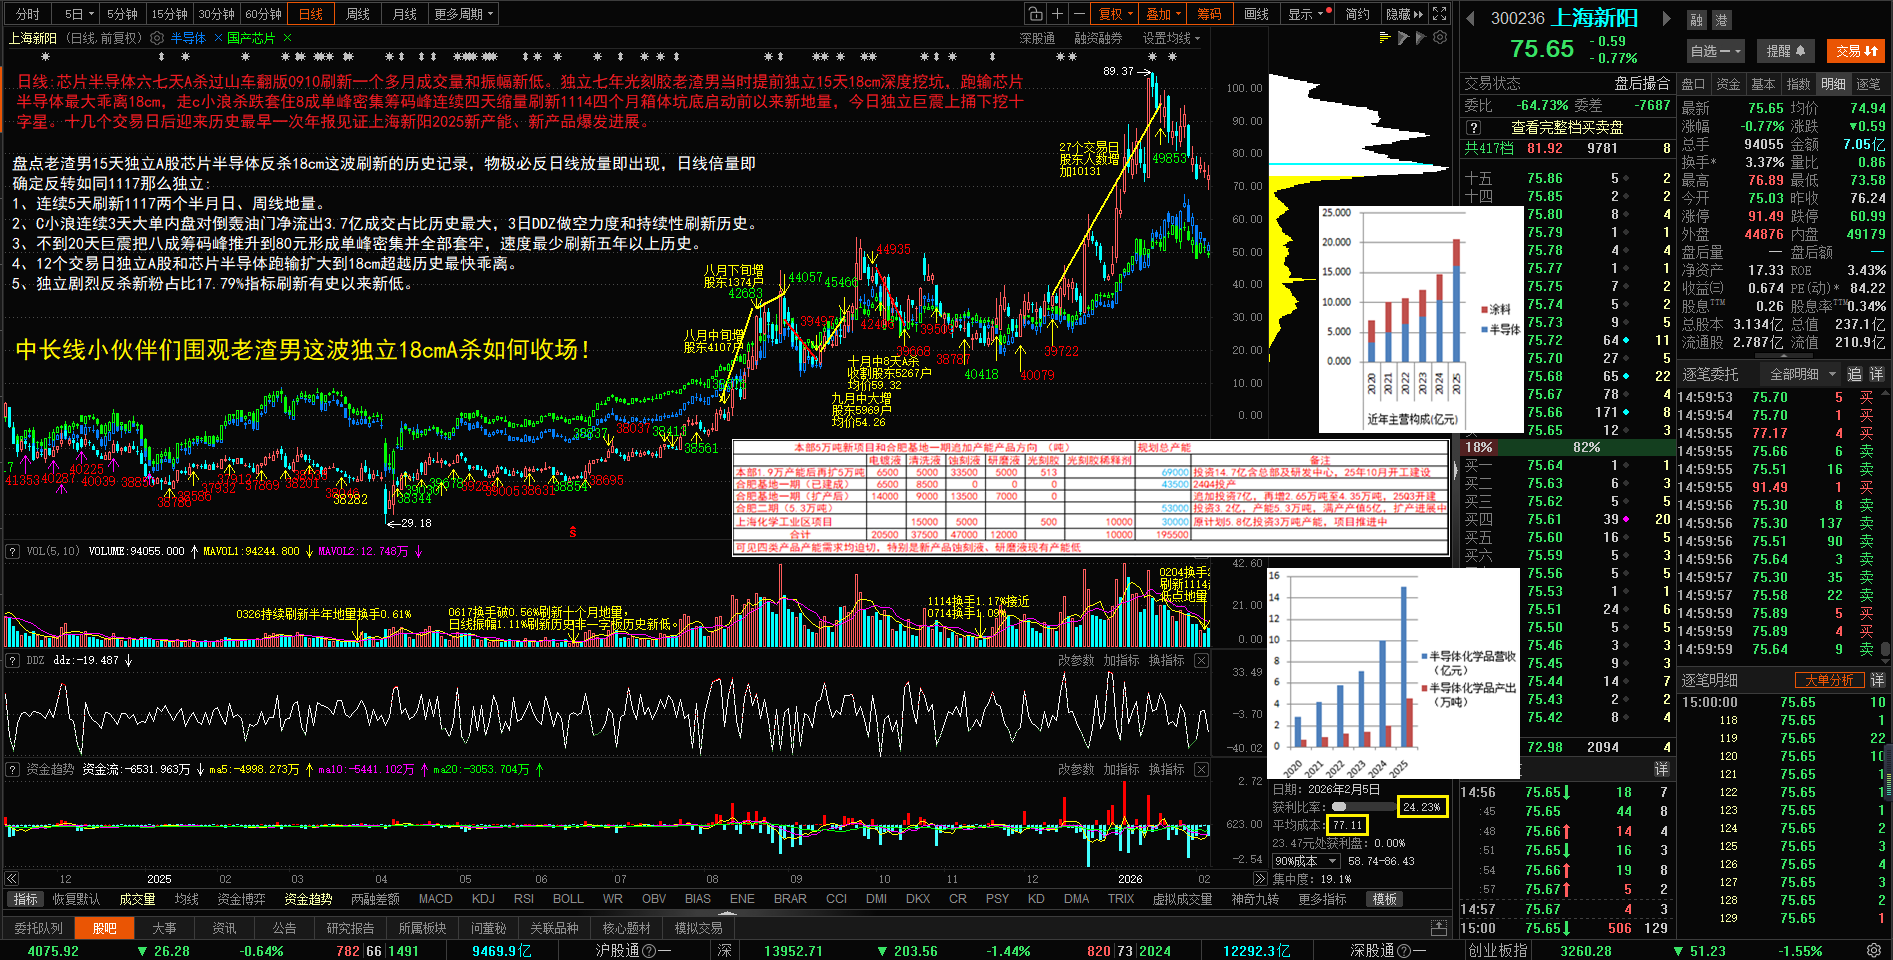Image resolution: width=1893 pixels, height=960 pixels.
Task: Click the yellow list lines icon above chart
Action: coord(1385,38)
